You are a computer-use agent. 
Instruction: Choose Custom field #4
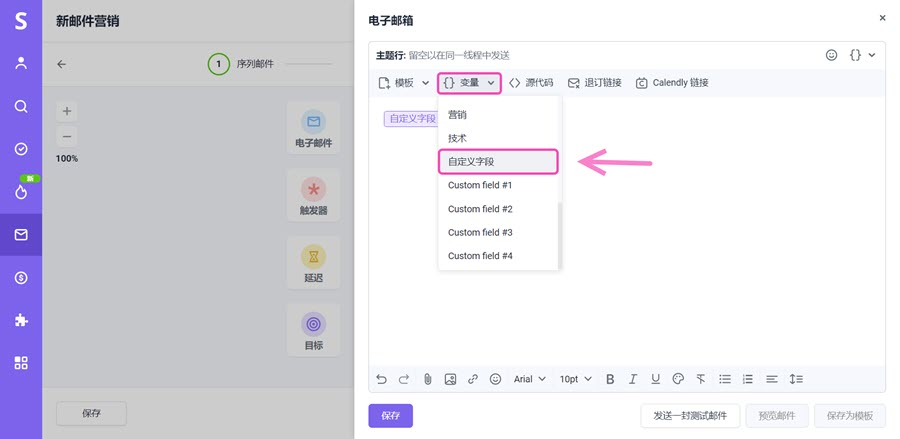(498, 256)
